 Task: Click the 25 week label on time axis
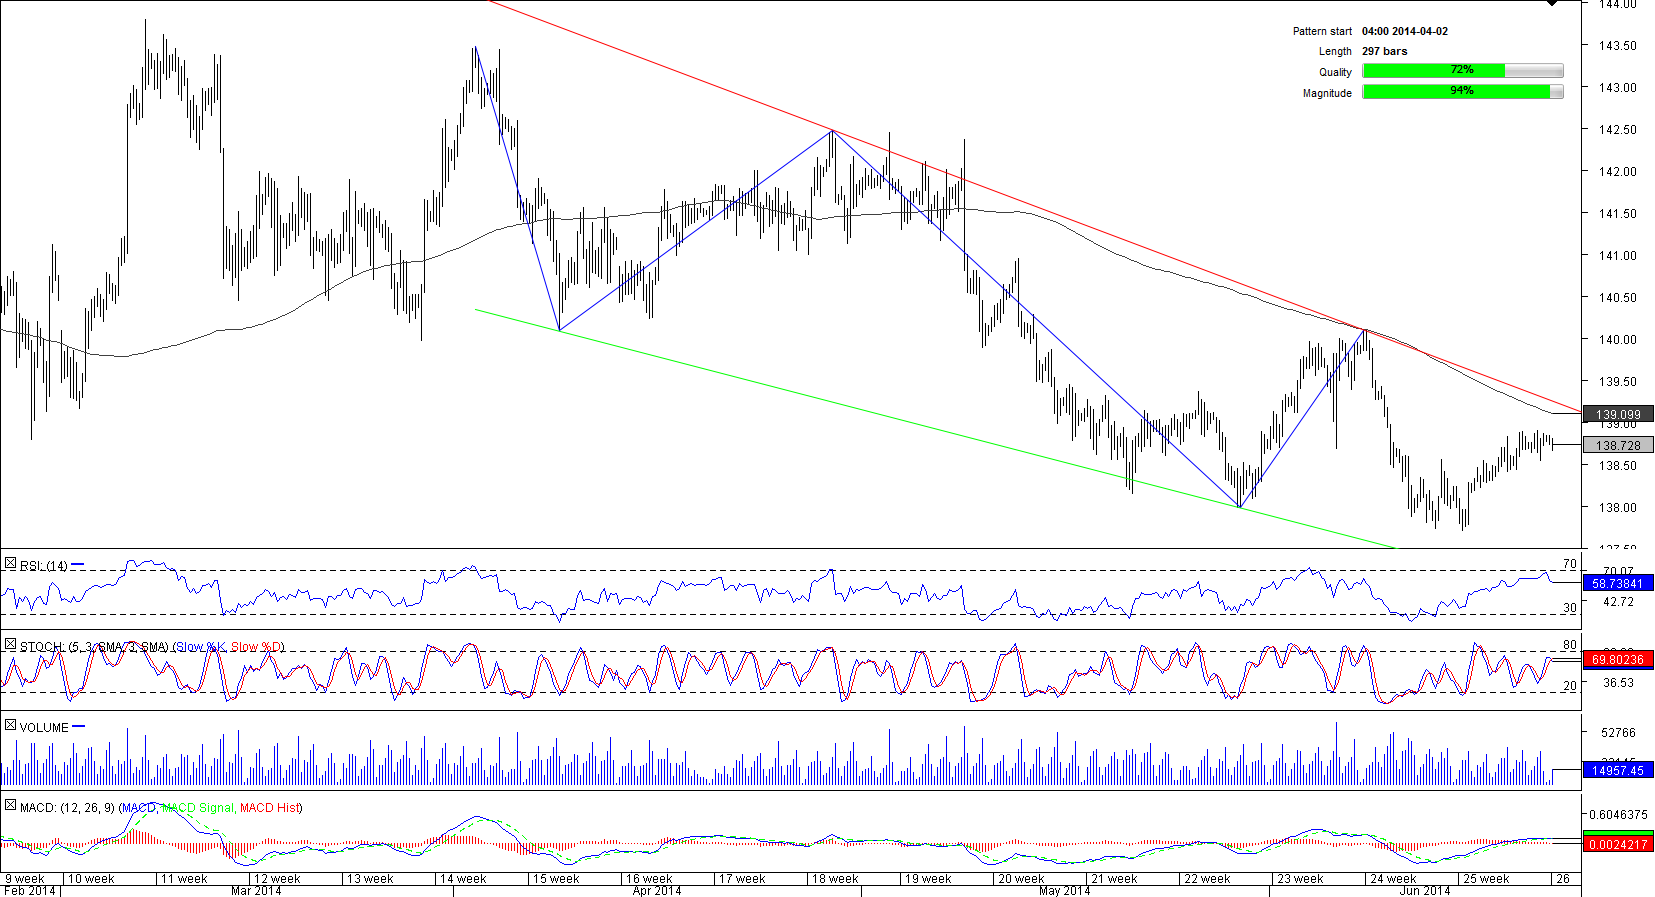(1486, 879)
